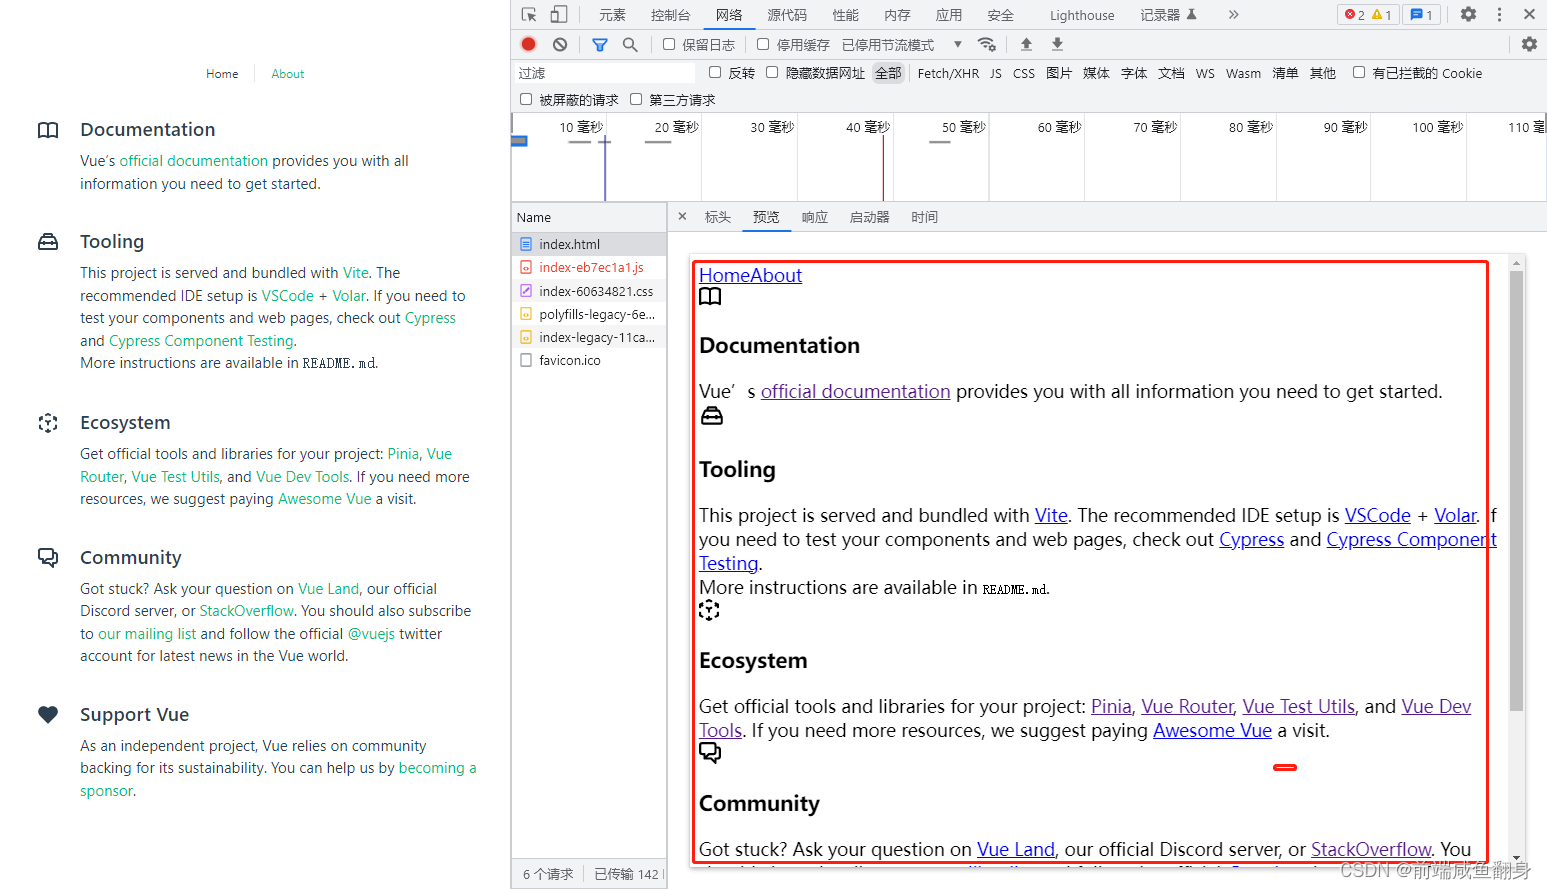Filter requests by Fetch/XHR type

click(948, 73)
